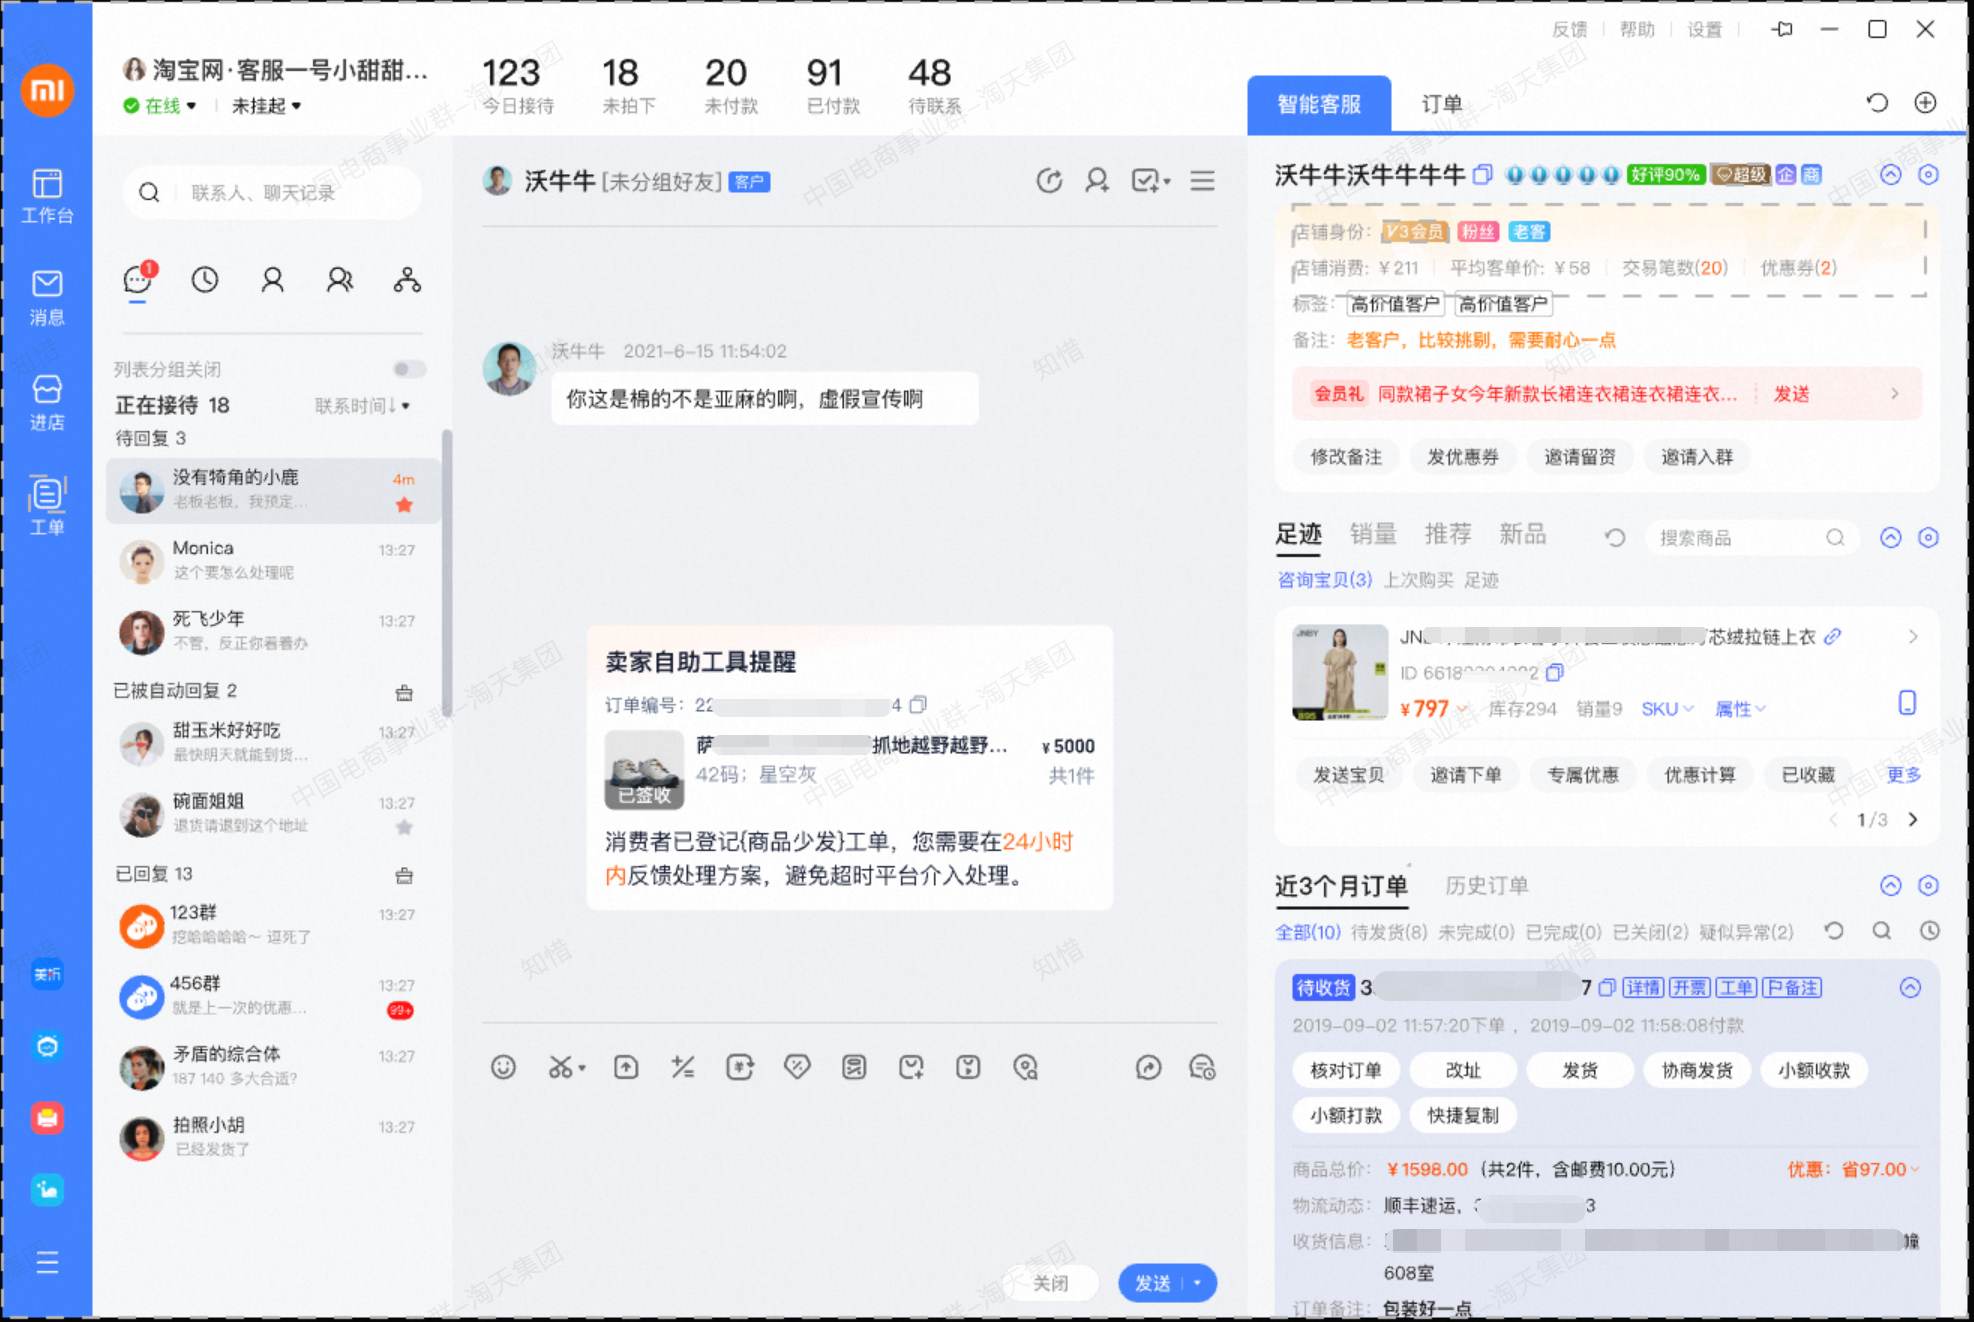
Task: Click the clock icon in orders filter row
Action: [1929, 931]
